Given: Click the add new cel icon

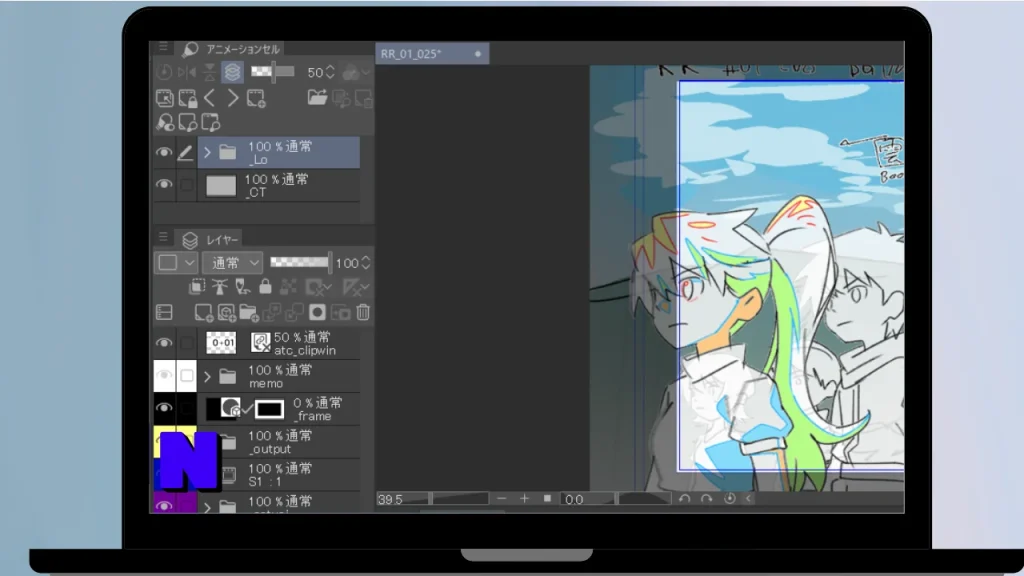Looking at the screenshot, I should [255, 98].
